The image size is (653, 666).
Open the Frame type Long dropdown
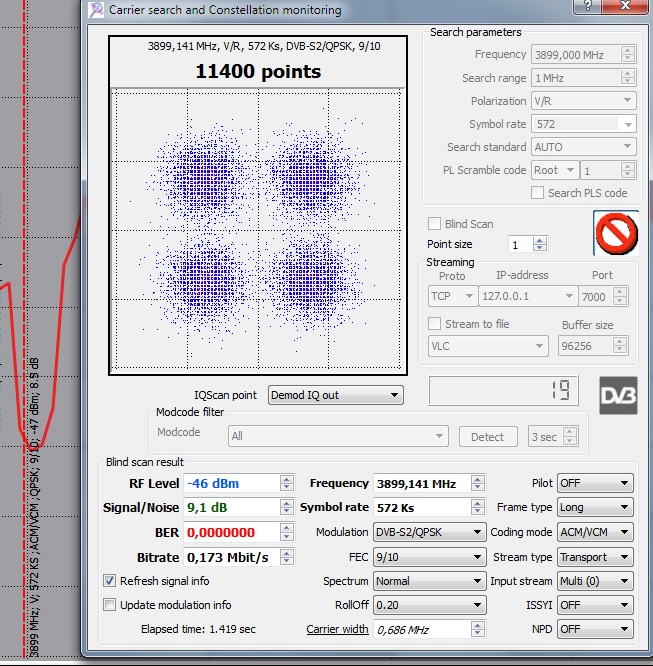tap(595, 507)
